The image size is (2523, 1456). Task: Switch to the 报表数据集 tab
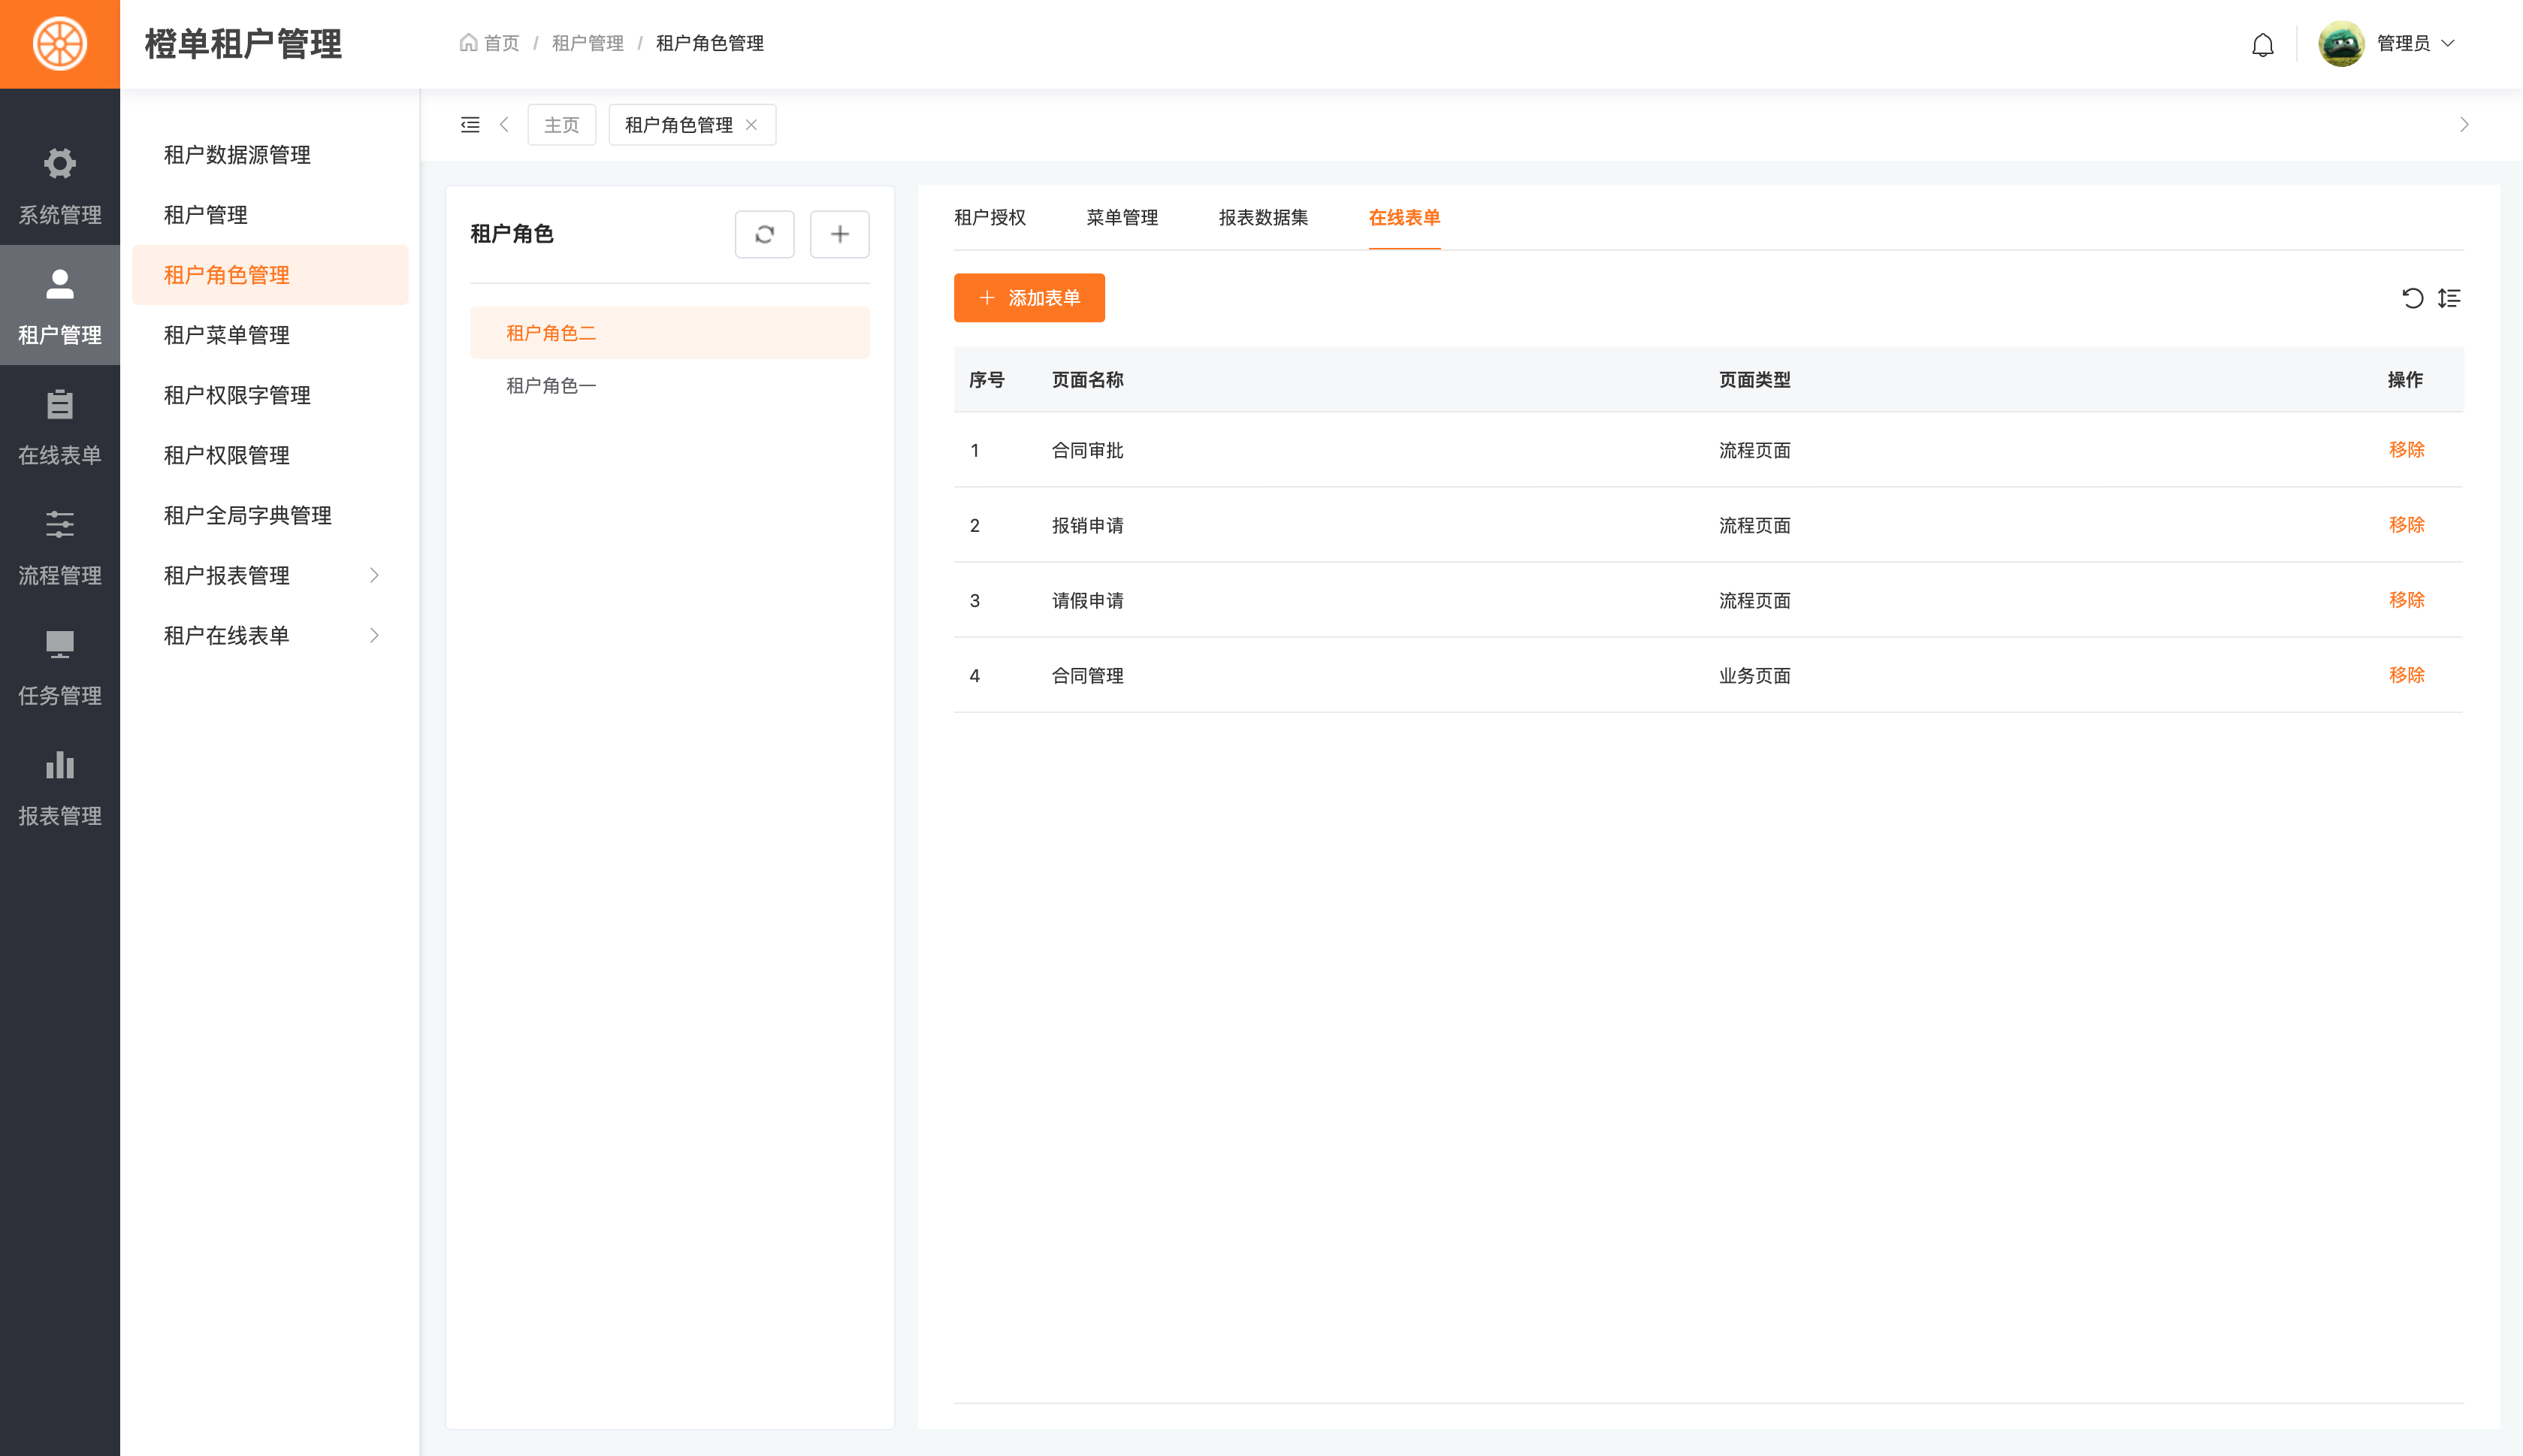(x=1263, y=217)
